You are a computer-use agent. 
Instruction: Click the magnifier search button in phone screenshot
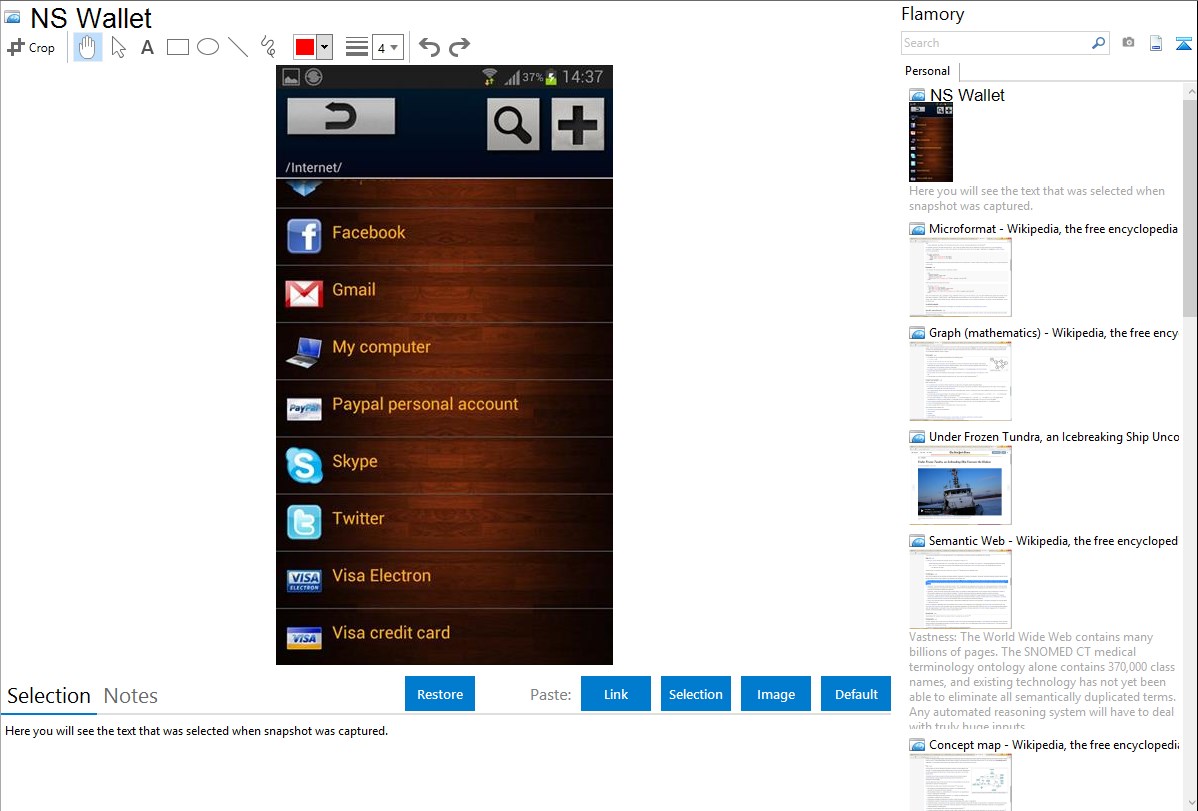[513, 124]
